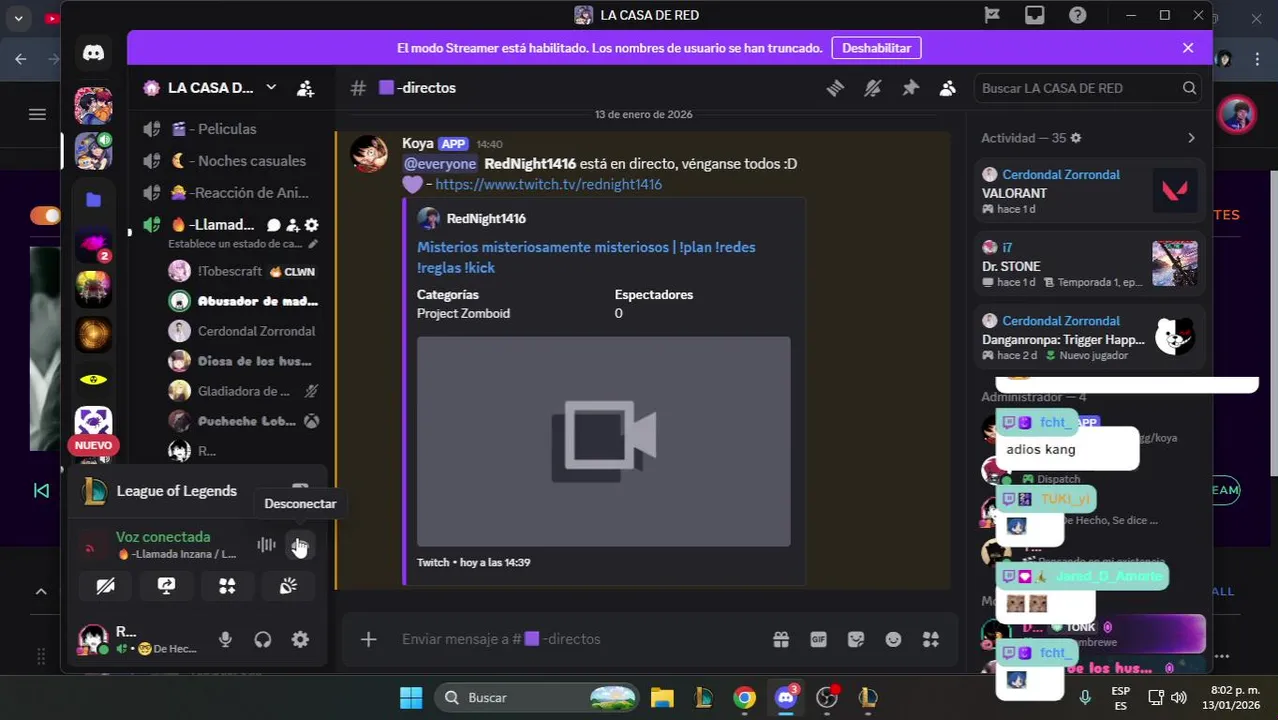This screenshot has height=720, width=1278.
Task: Toggle the member list people icon
Action: pyautogui.click(x=947, y=88)
